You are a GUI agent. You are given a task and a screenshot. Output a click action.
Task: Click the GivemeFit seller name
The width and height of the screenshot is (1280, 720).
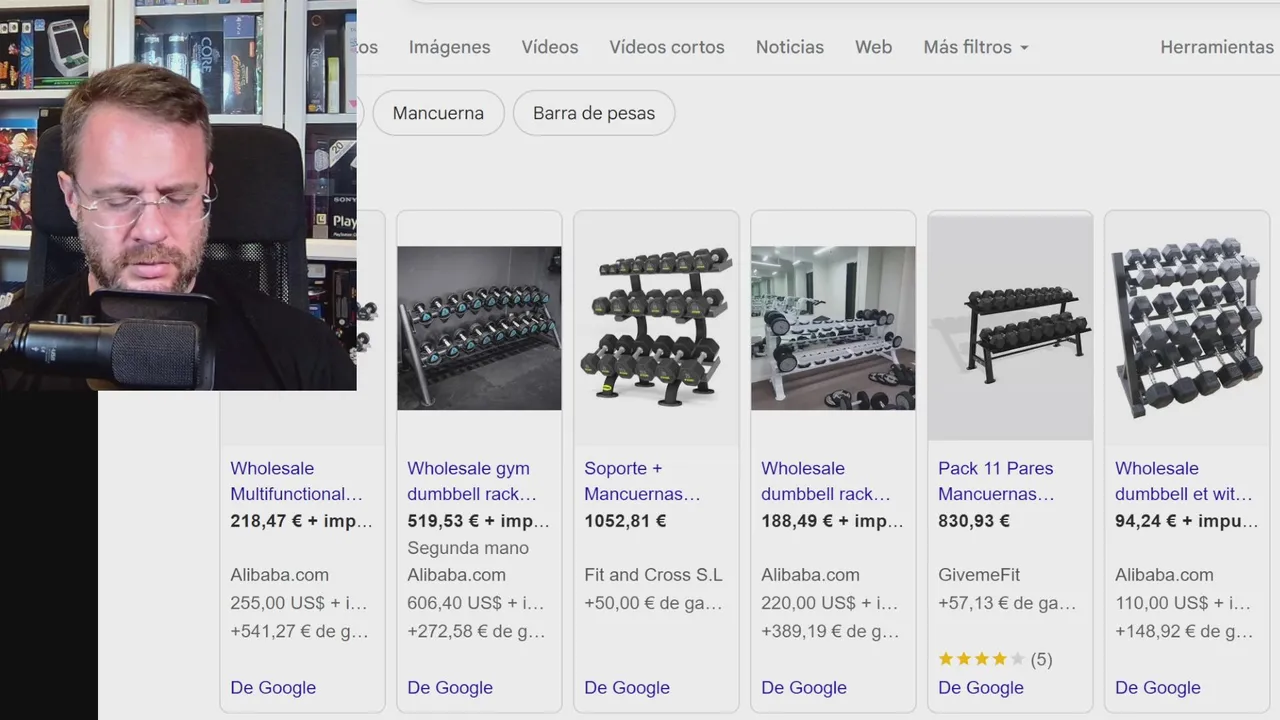tap(980, 575)
